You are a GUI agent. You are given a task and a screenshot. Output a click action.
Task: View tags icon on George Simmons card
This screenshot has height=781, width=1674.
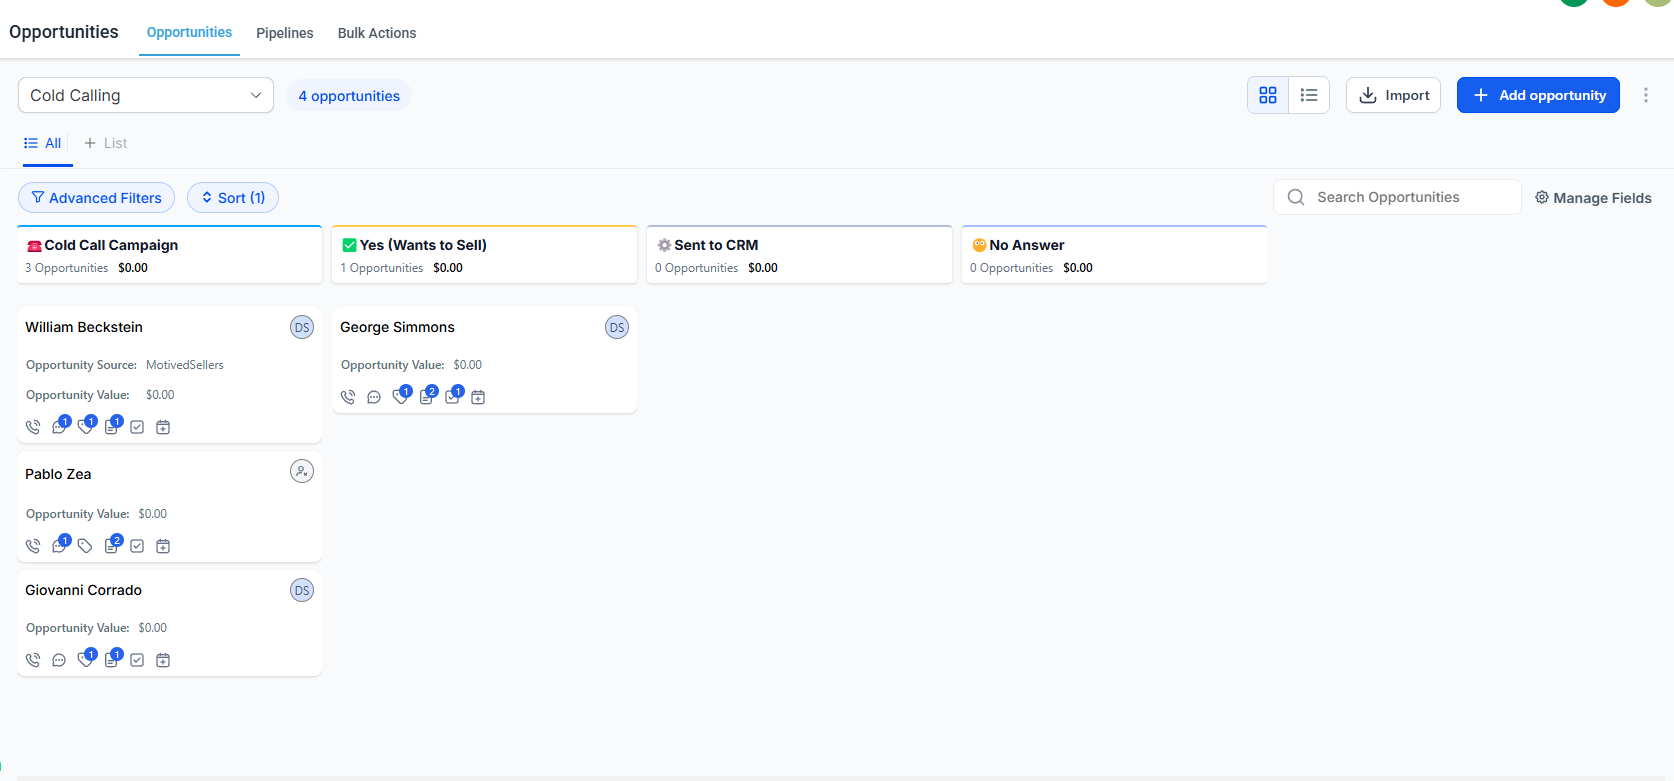coord(400,397)
